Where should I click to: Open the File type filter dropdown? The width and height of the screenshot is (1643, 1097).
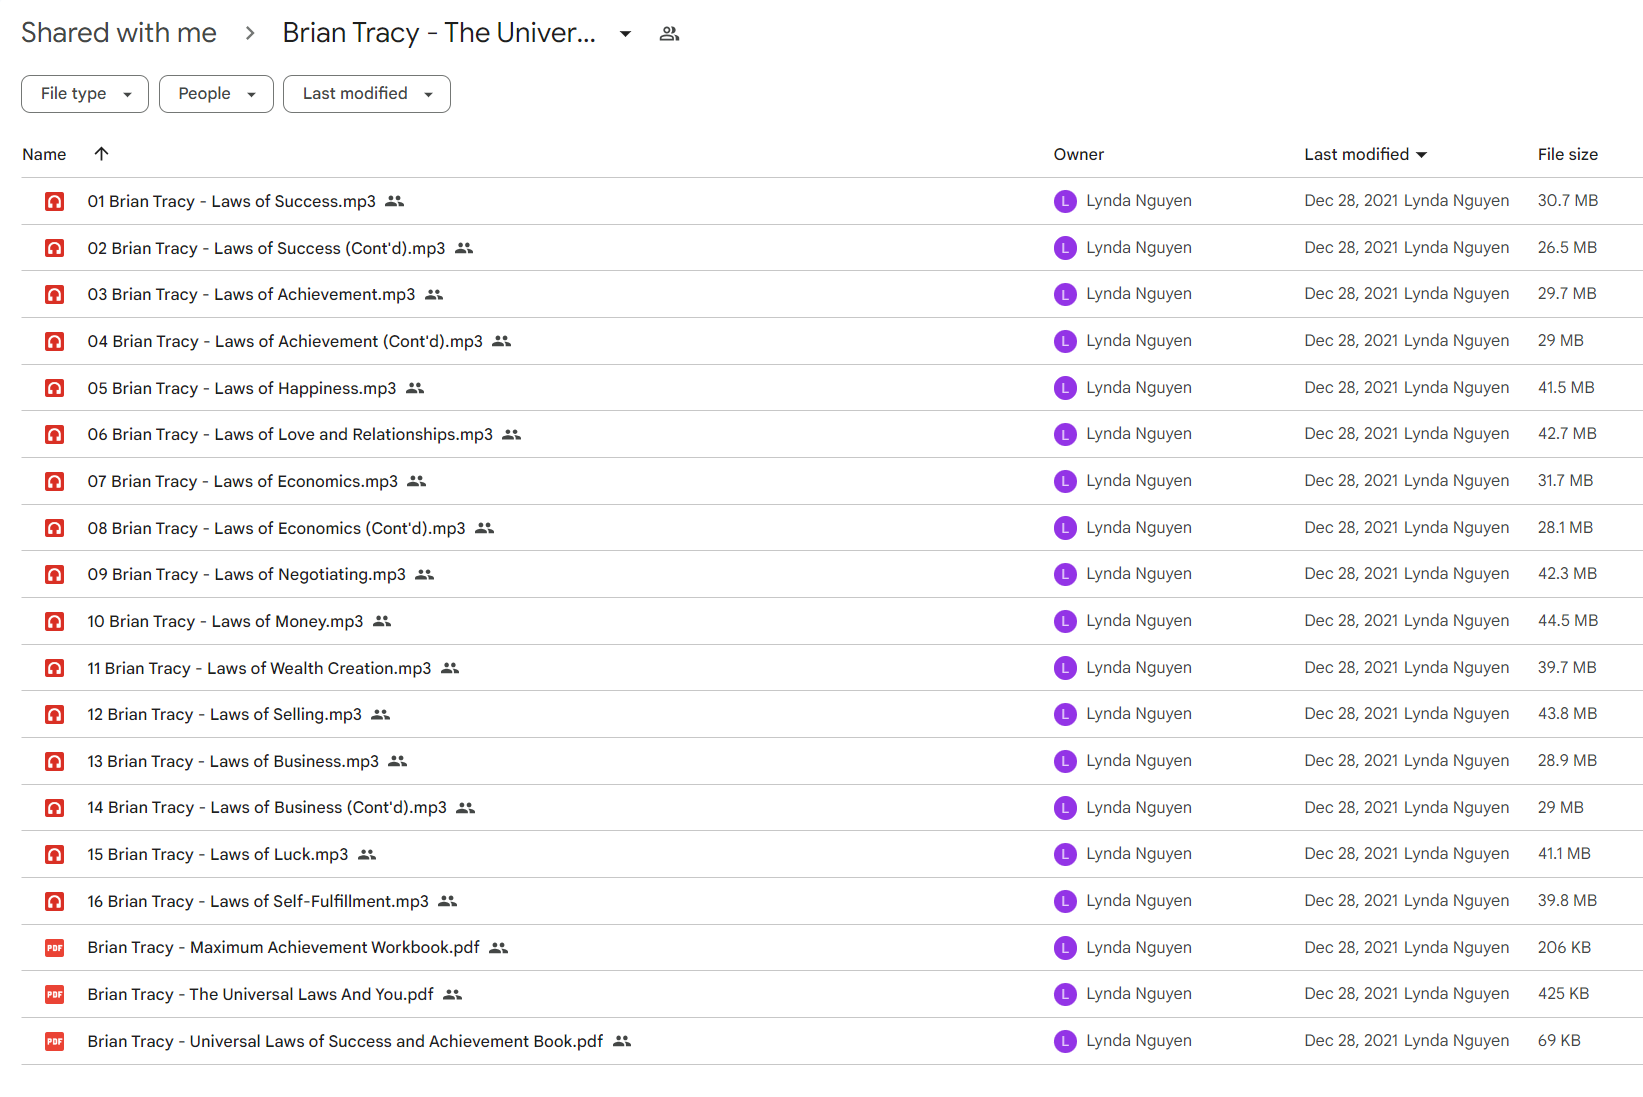pos(85,94)
